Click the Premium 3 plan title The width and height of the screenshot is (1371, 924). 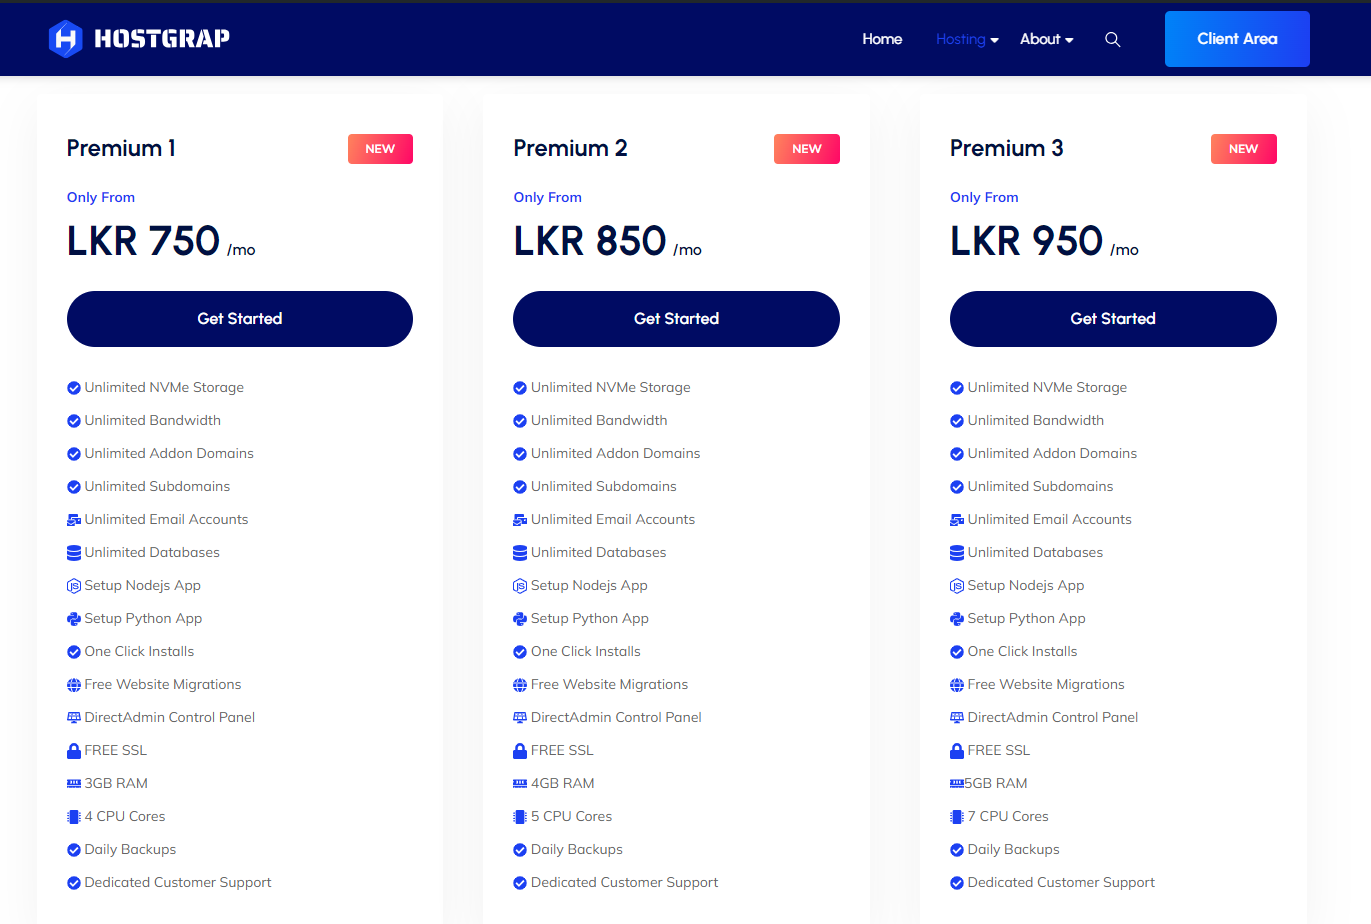[1007, 148]
